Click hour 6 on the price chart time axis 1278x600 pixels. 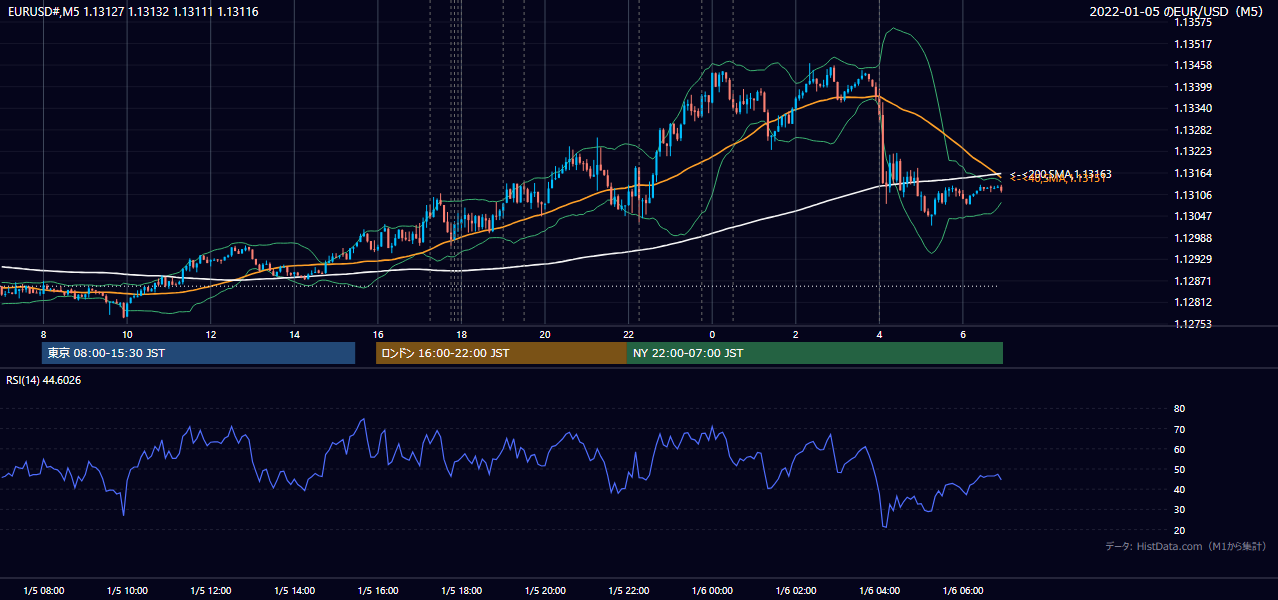[963, 334]
